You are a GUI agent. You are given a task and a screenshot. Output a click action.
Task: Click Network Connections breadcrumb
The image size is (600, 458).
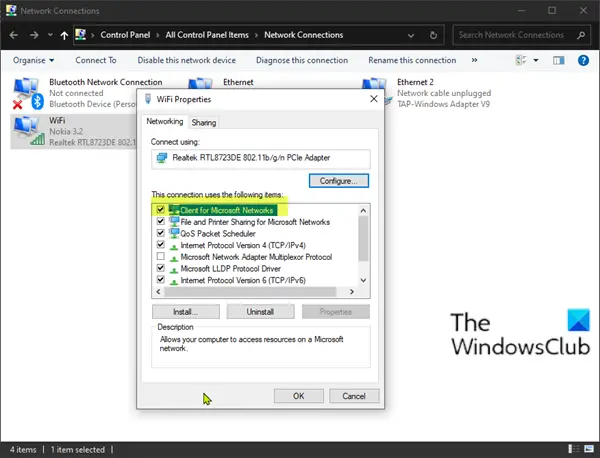point(303,35)
